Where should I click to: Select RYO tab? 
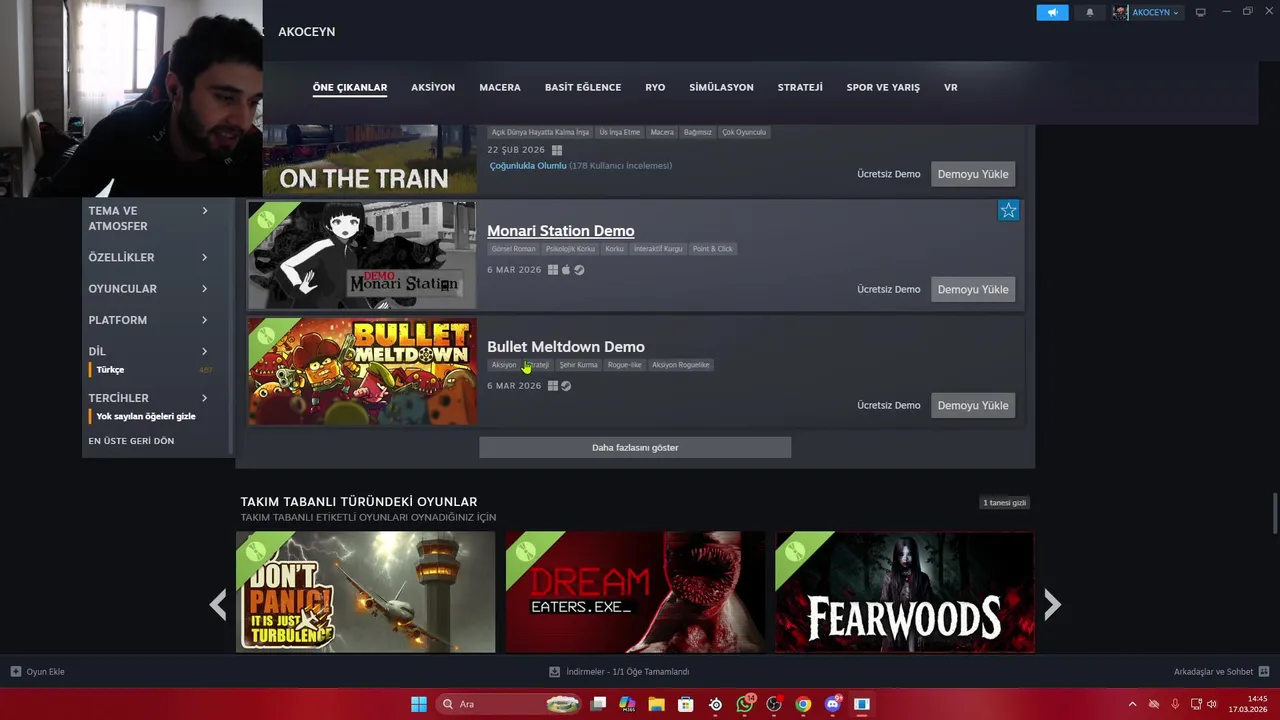[655, 87]
